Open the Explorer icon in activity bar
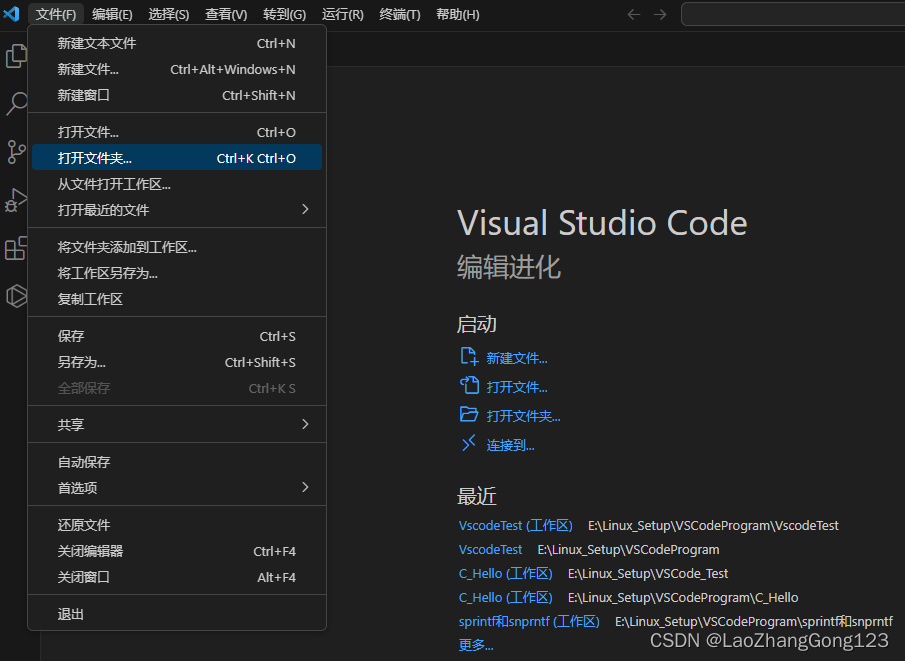Image resolution: width=905 pixels, height=661 pixels. coord(15,56)
